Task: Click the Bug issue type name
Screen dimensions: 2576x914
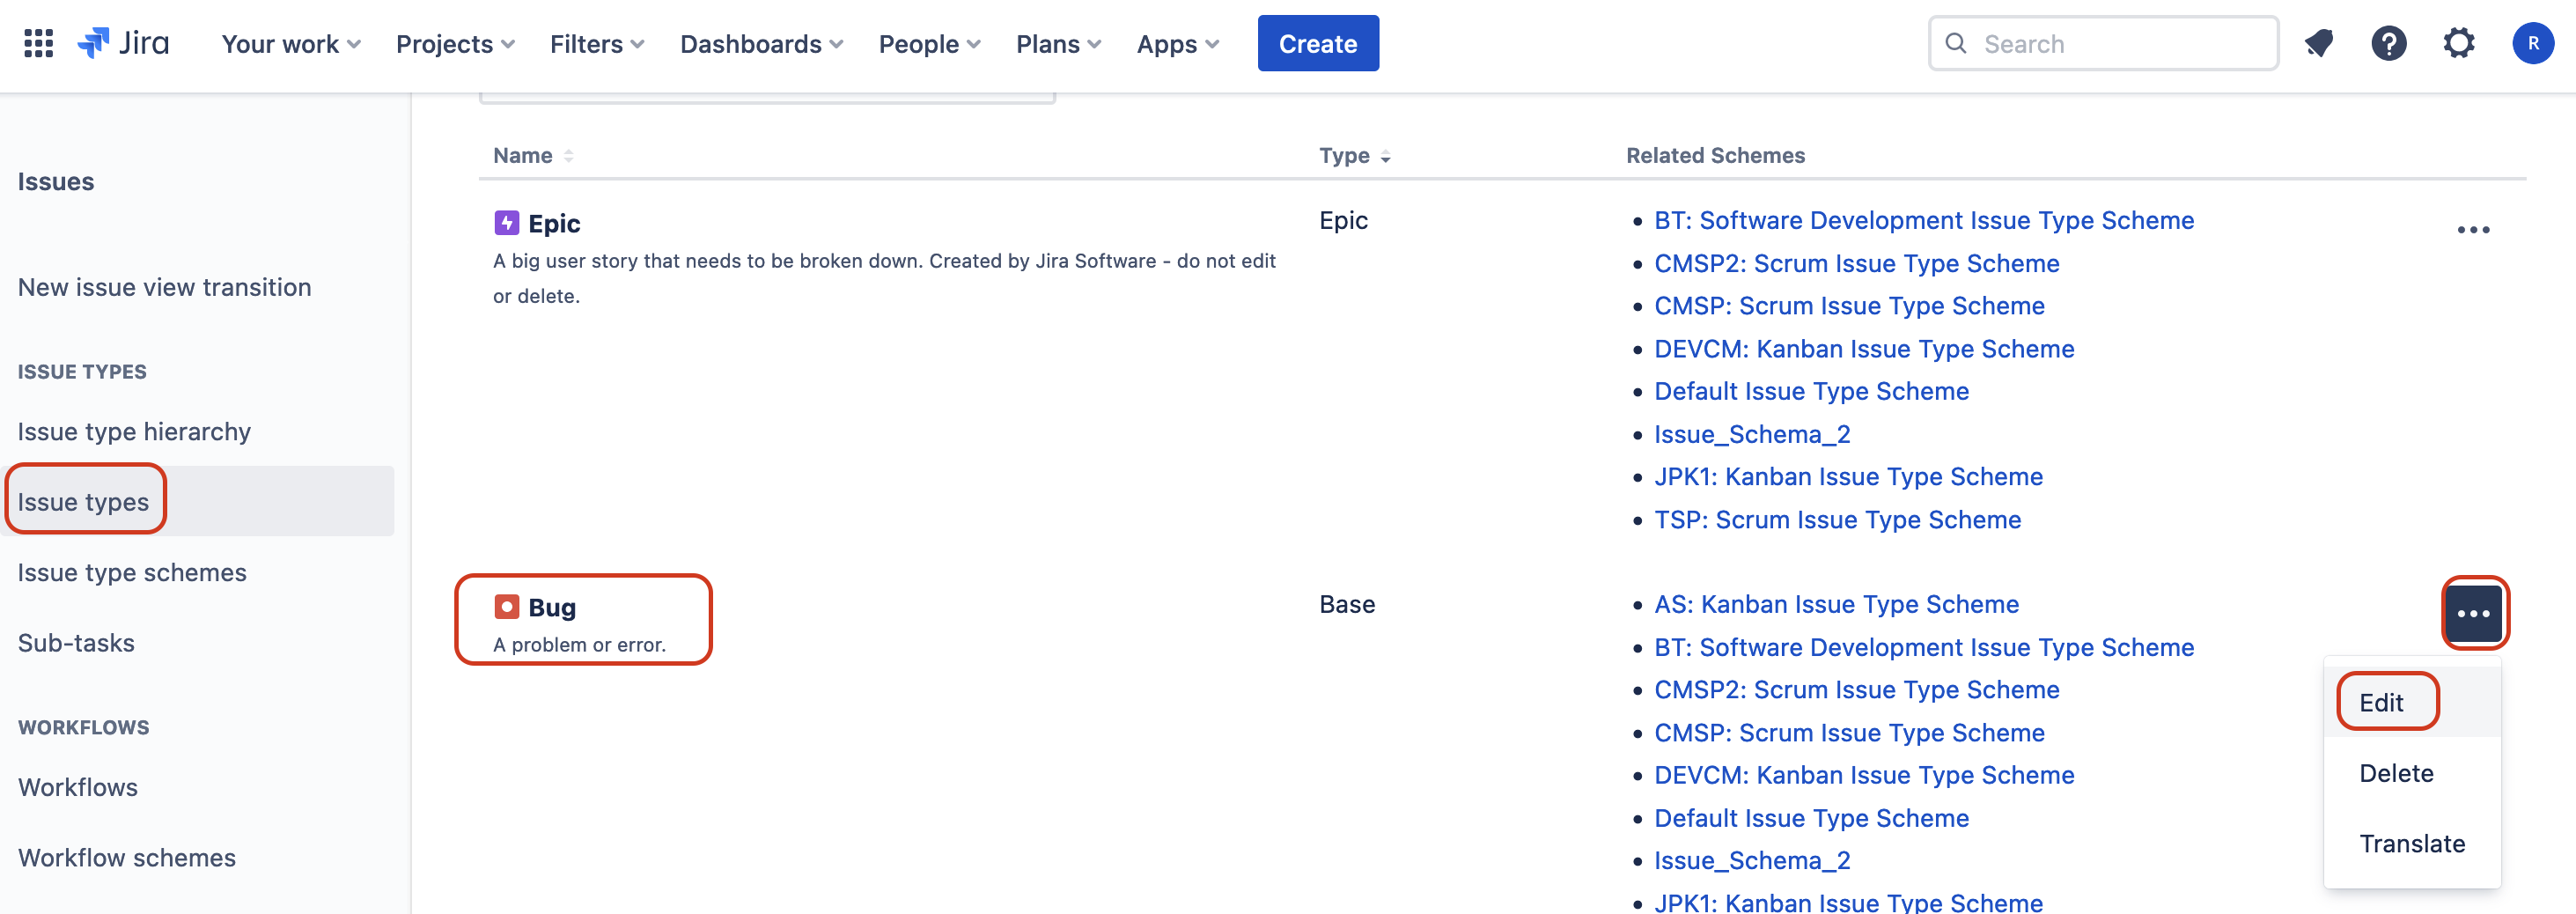Action: [551, 607]
